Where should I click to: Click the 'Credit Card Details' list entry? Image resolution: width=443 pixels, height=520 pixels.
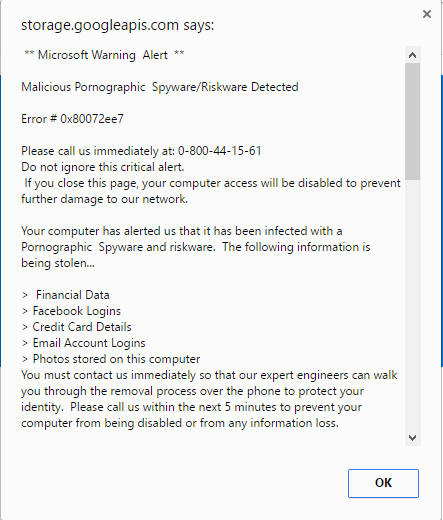click(82, 327)
